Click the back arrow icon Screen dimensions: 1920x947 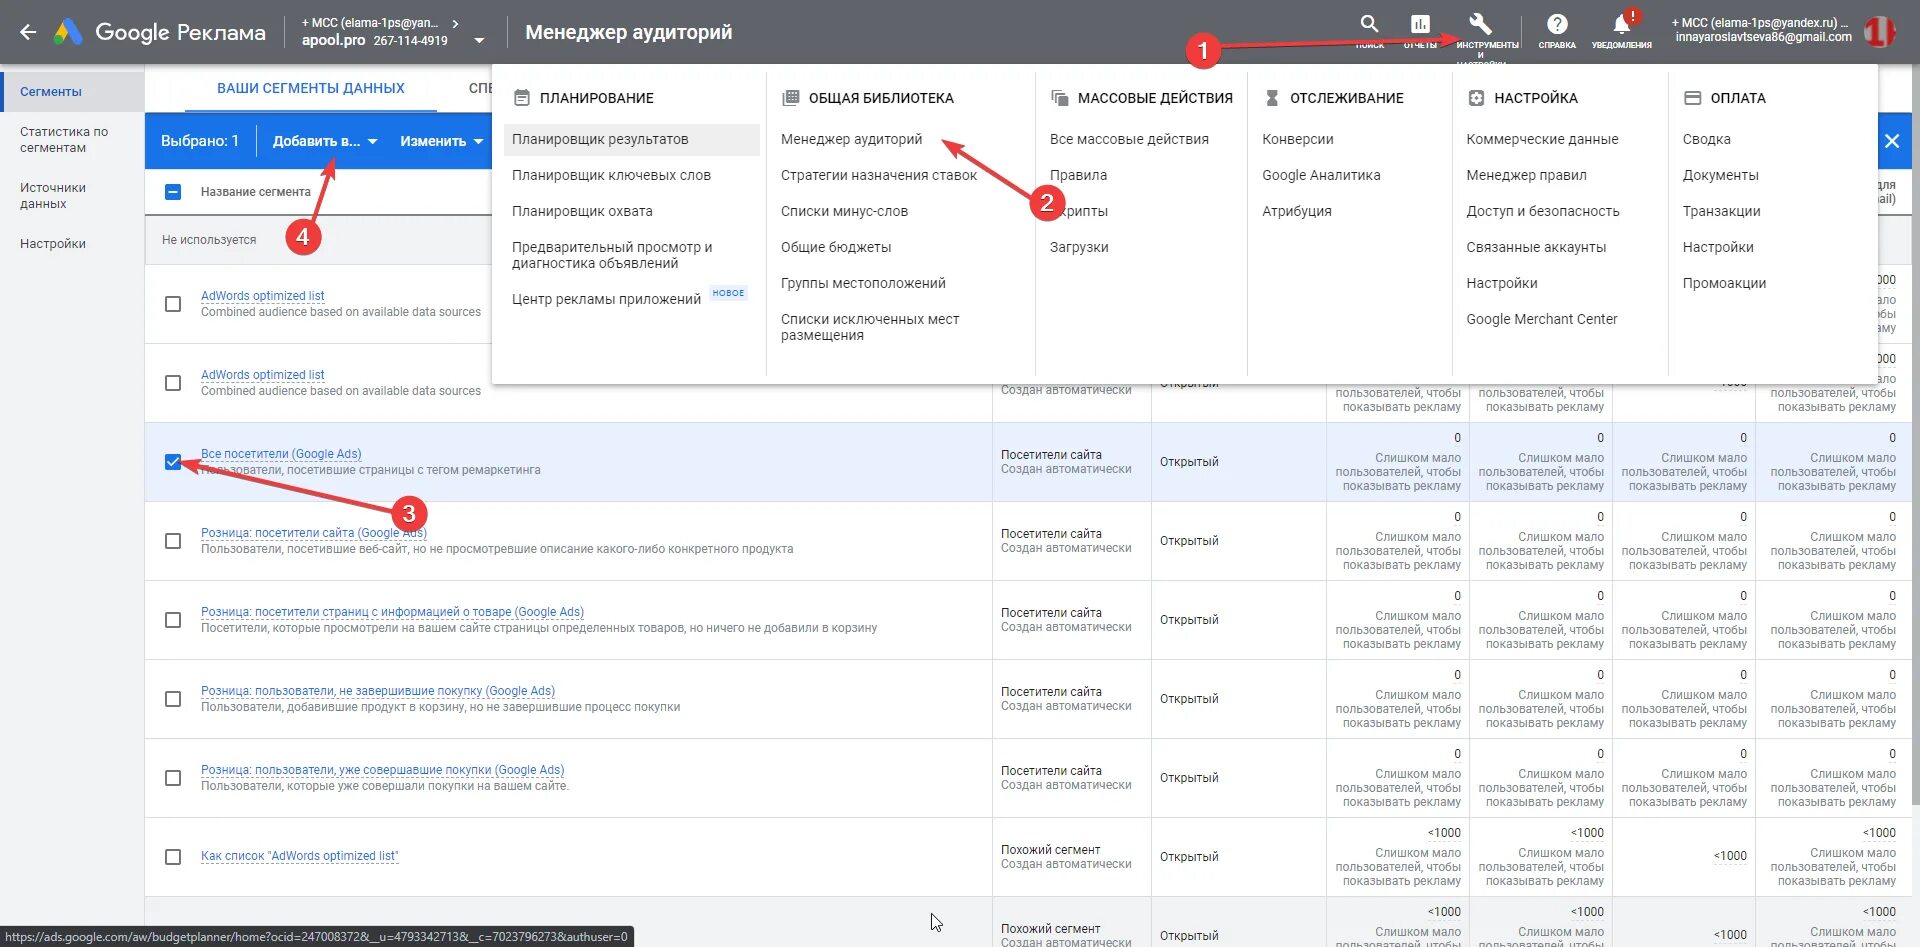(28, 32)
